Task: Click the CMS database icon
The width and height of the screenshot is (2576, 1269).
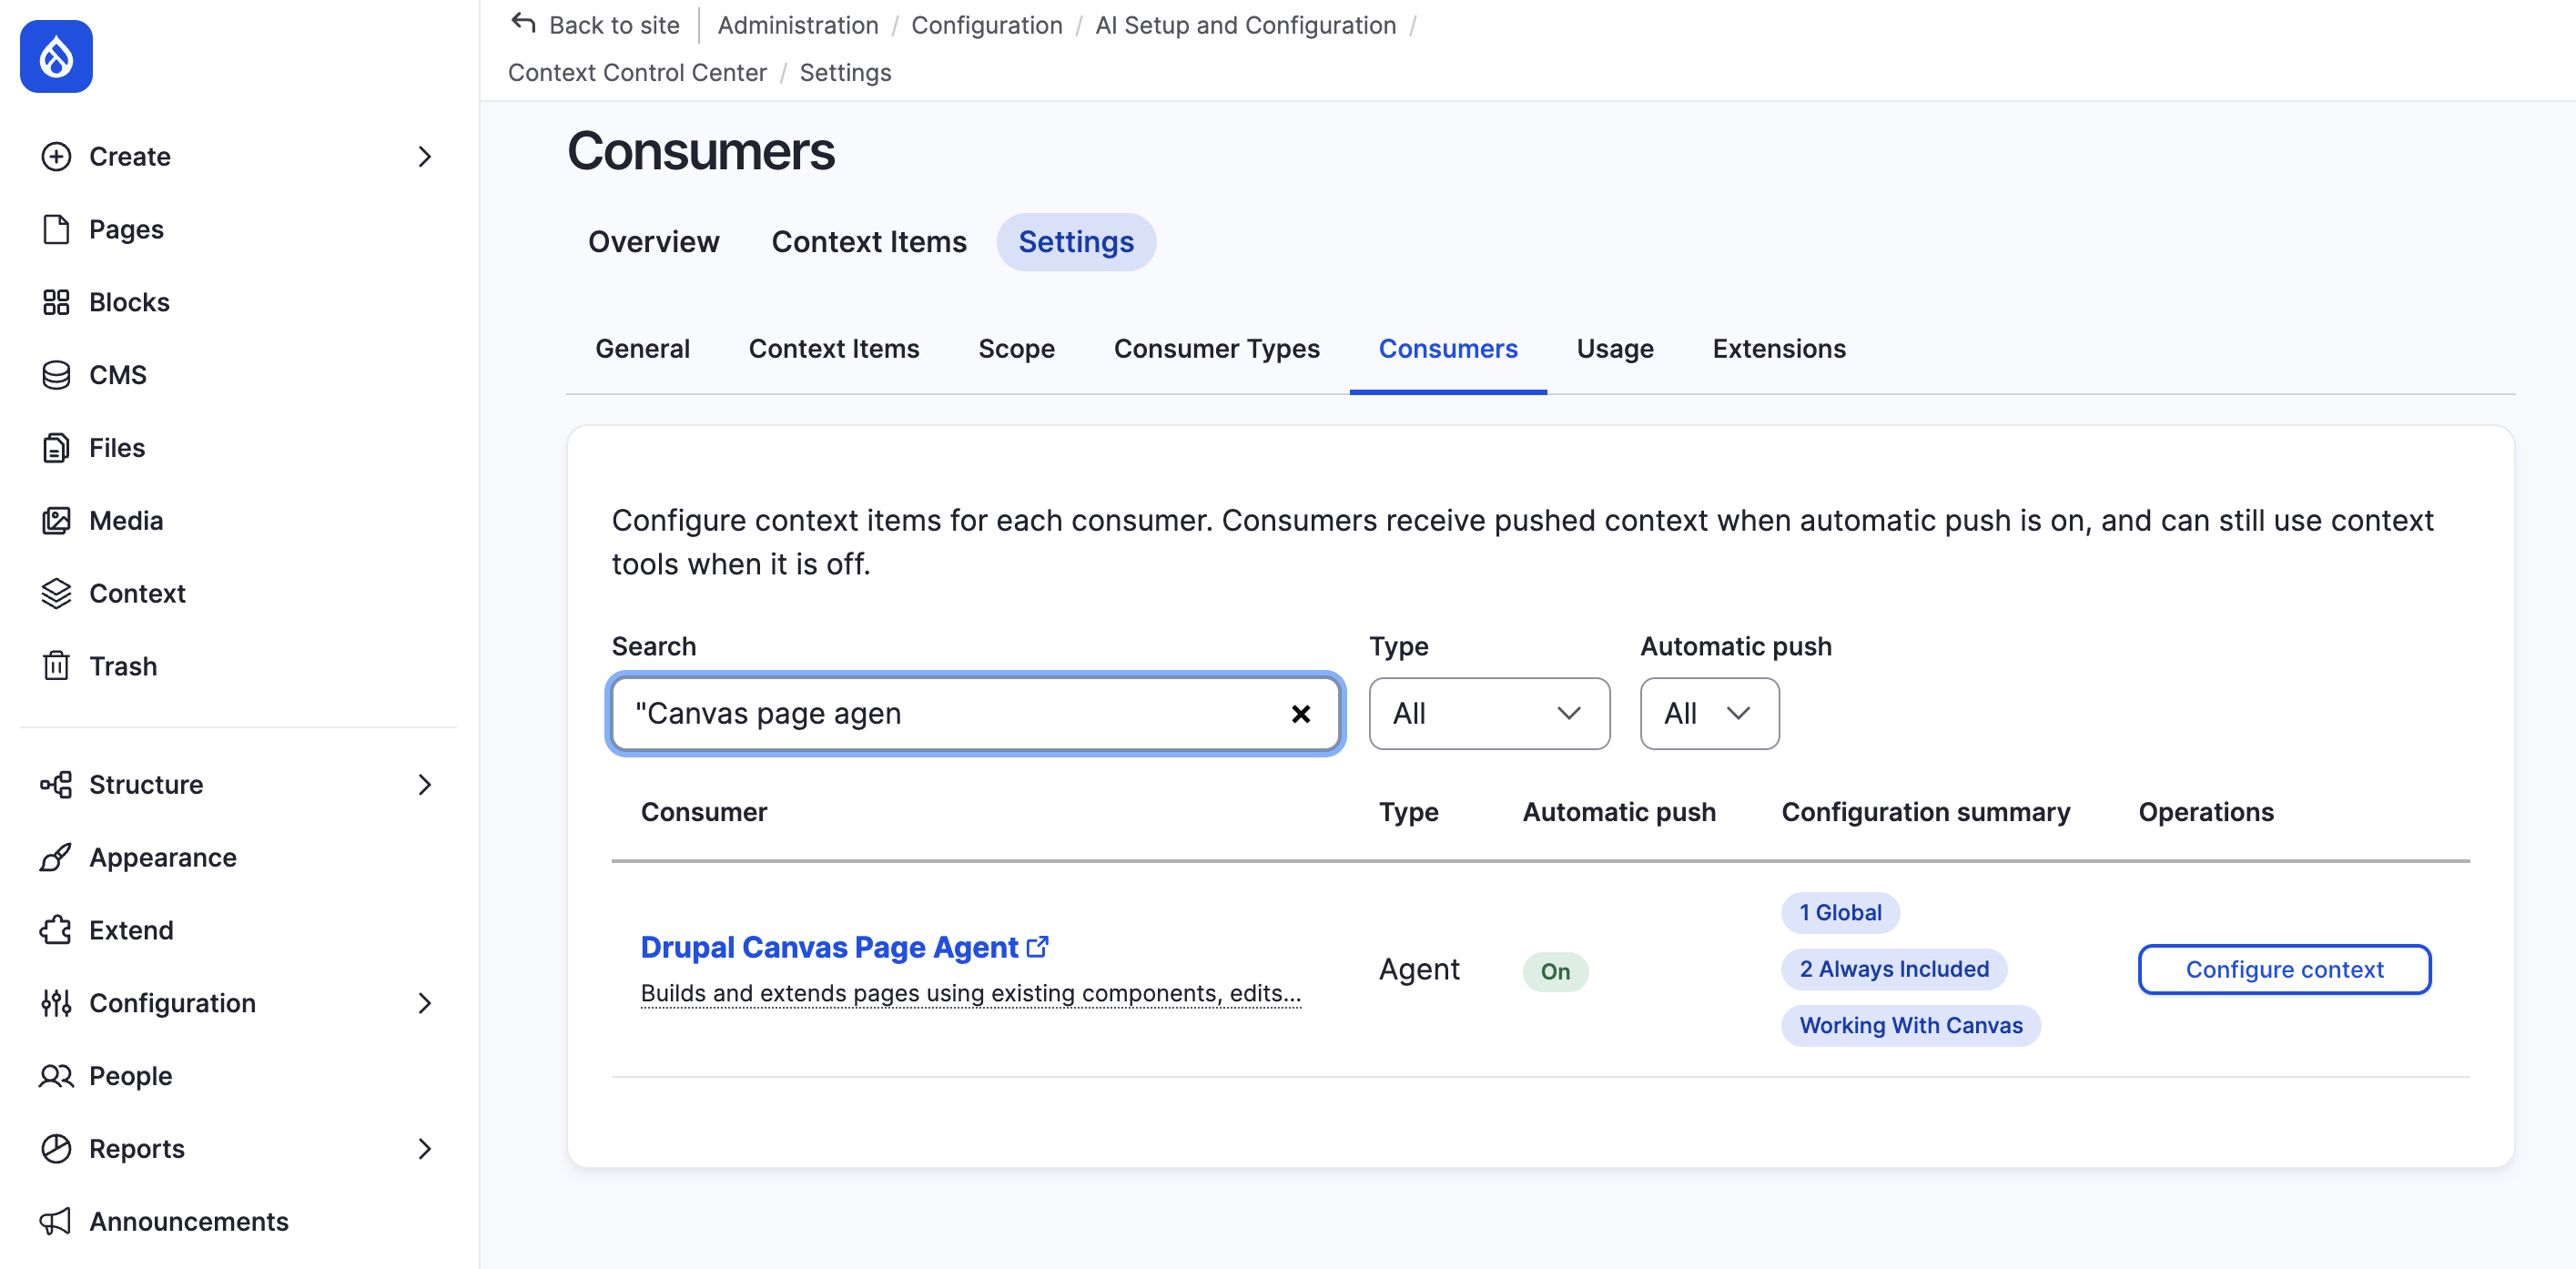Action: [x=56, y=375]
